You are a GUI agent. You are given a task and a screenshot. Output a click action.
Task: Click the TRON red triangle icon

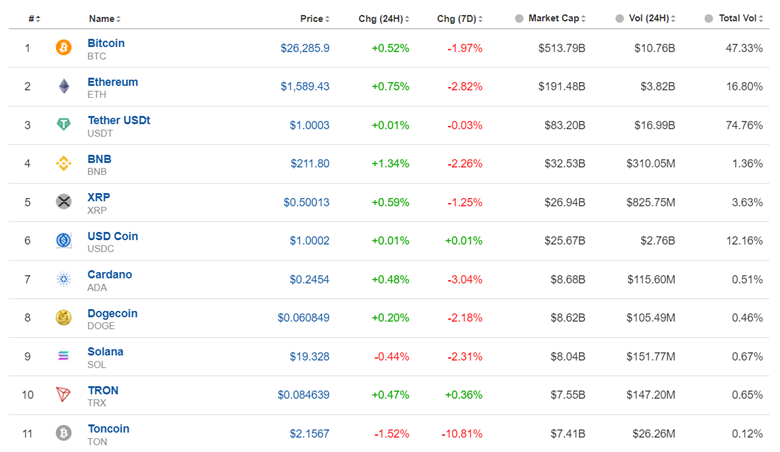coord(64,394)
